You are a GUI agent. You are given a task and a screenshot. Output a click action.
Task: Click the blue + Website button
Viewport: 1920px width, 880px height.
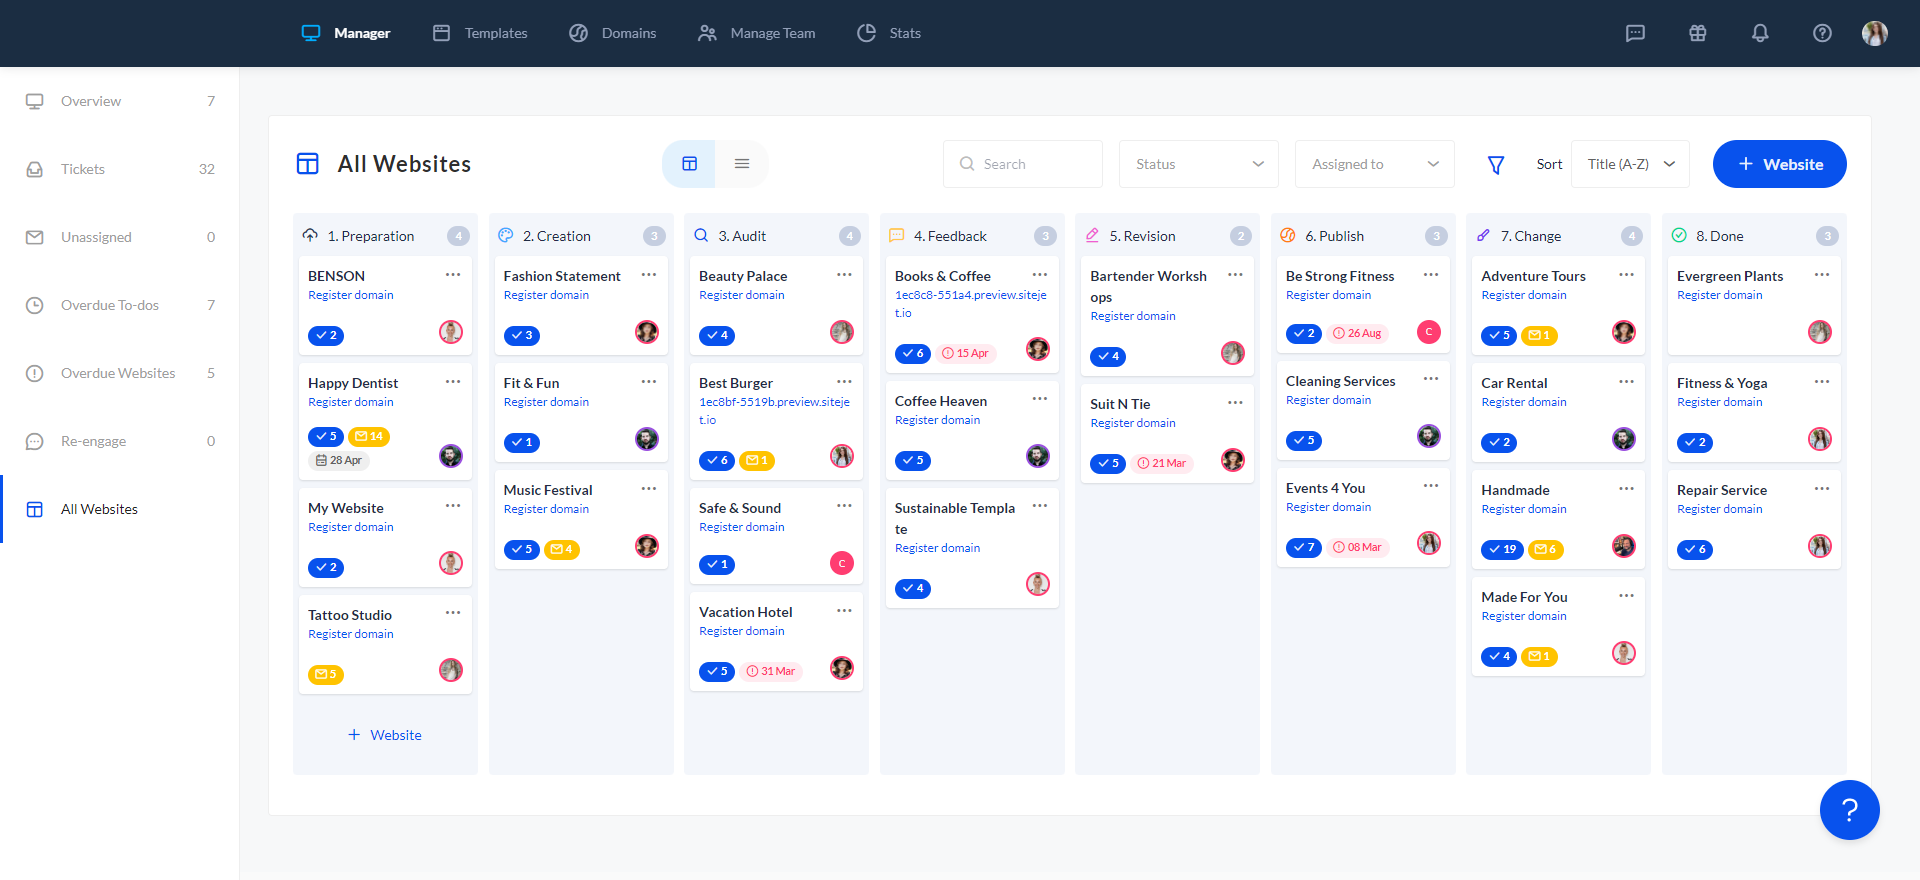click(x=1779, y=164)
